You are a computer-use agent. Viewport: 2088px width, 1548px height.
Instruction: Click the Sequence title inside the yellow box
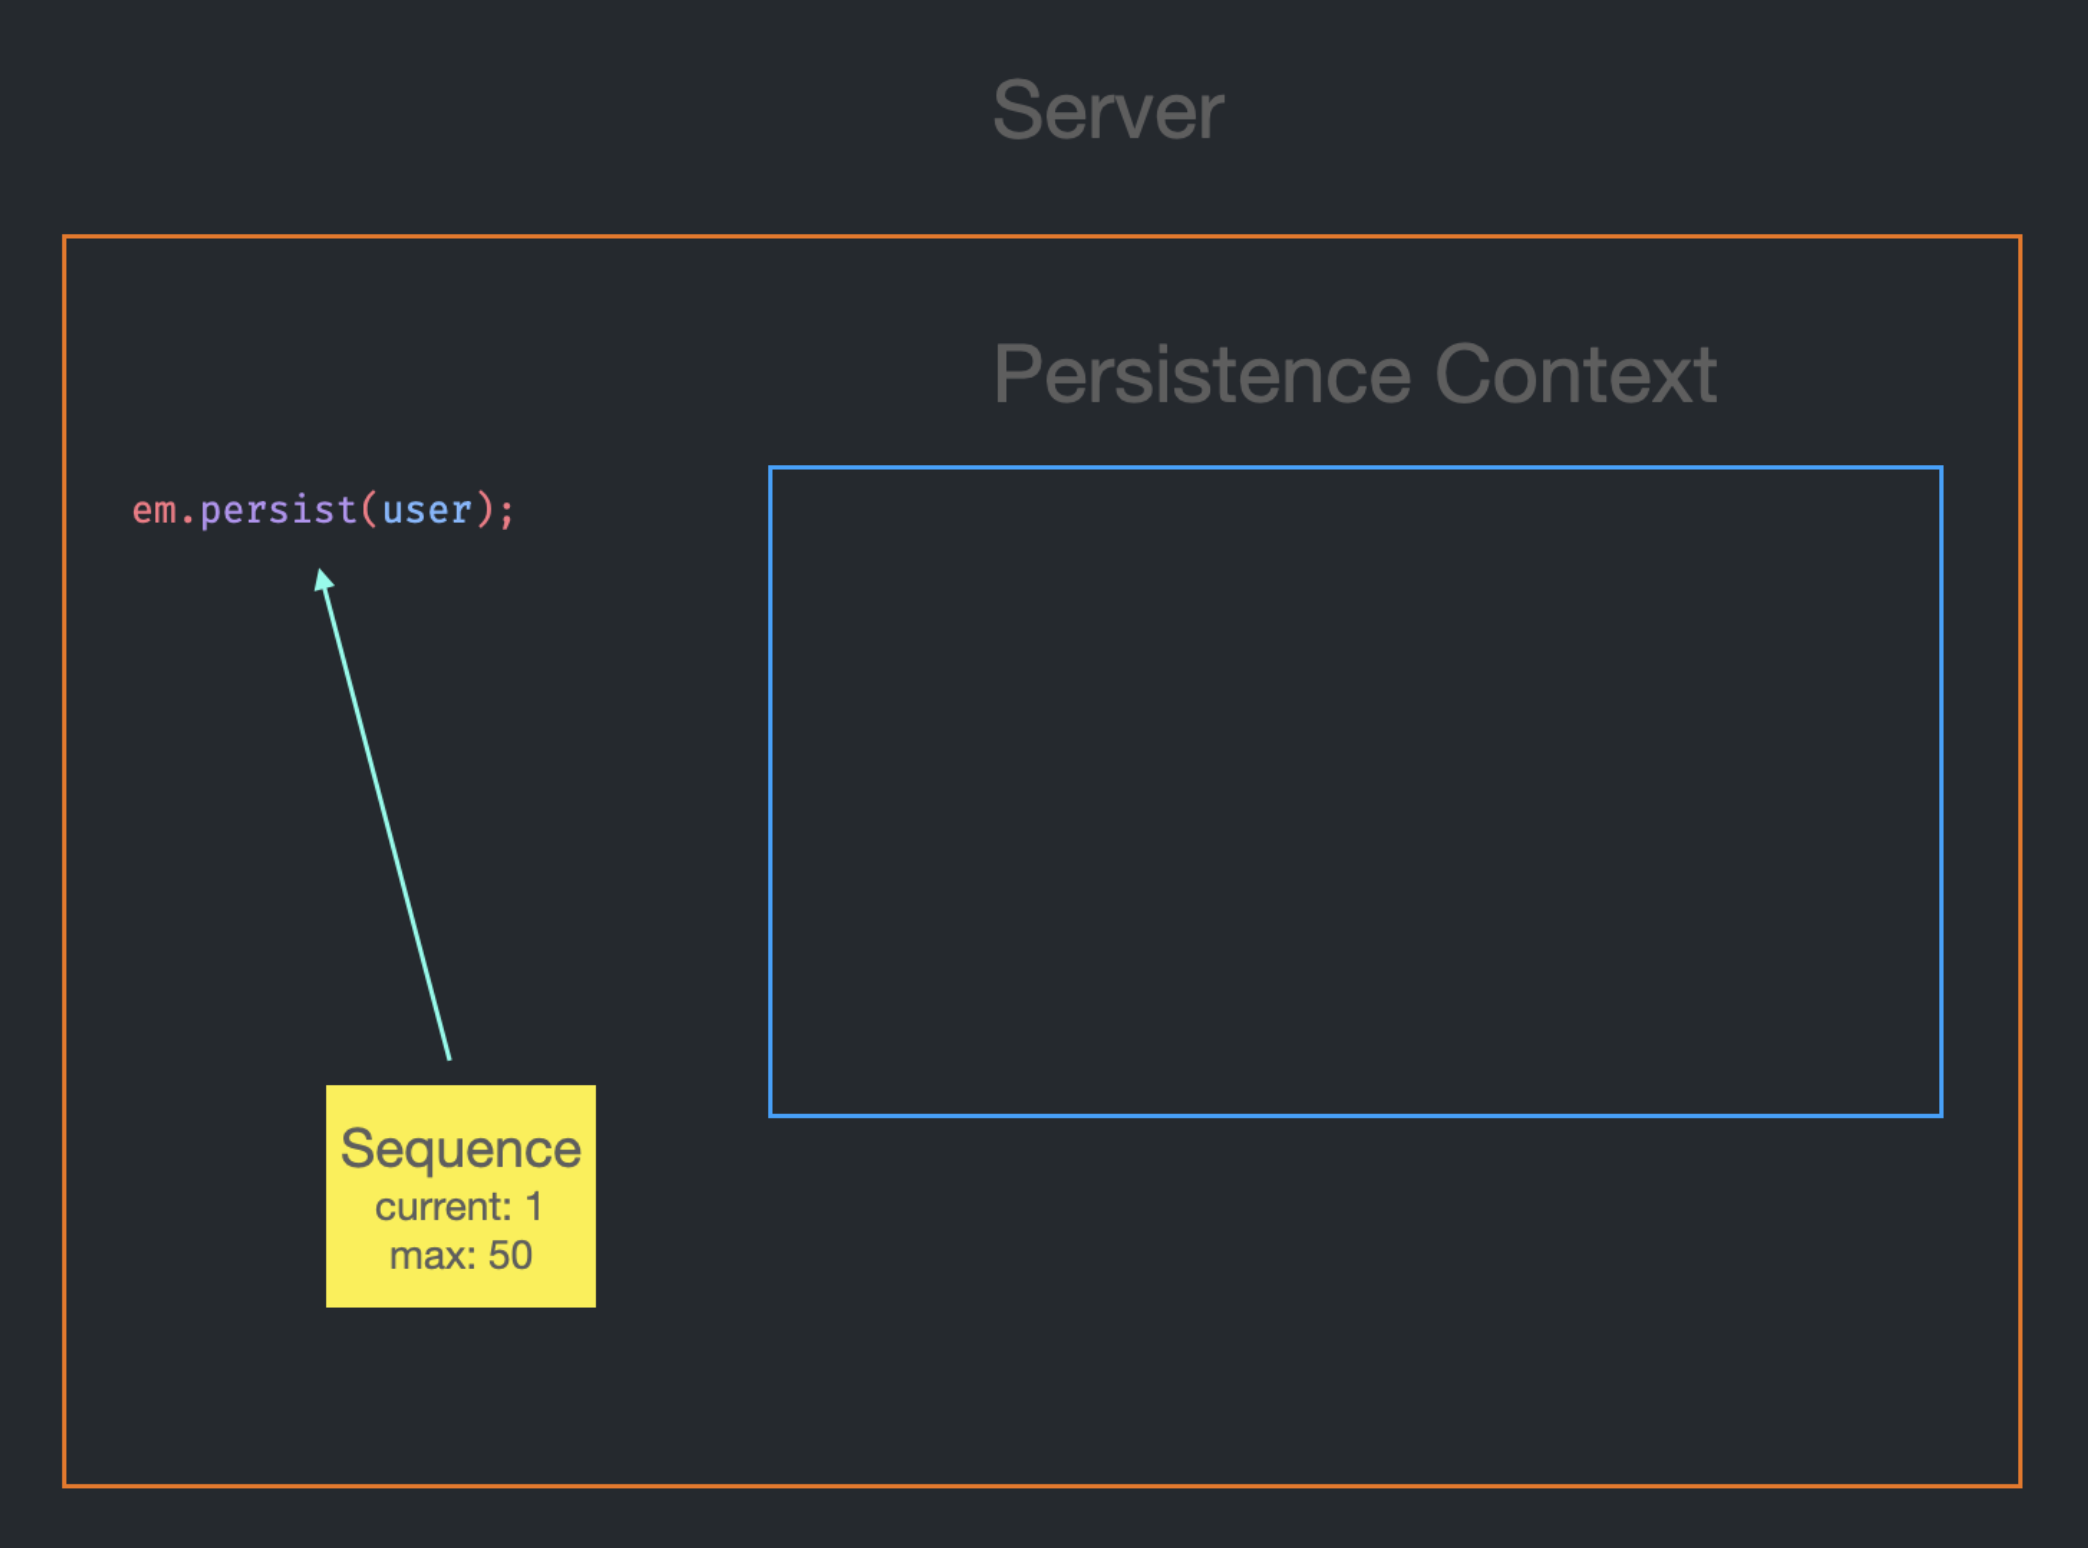[460, 1148]
